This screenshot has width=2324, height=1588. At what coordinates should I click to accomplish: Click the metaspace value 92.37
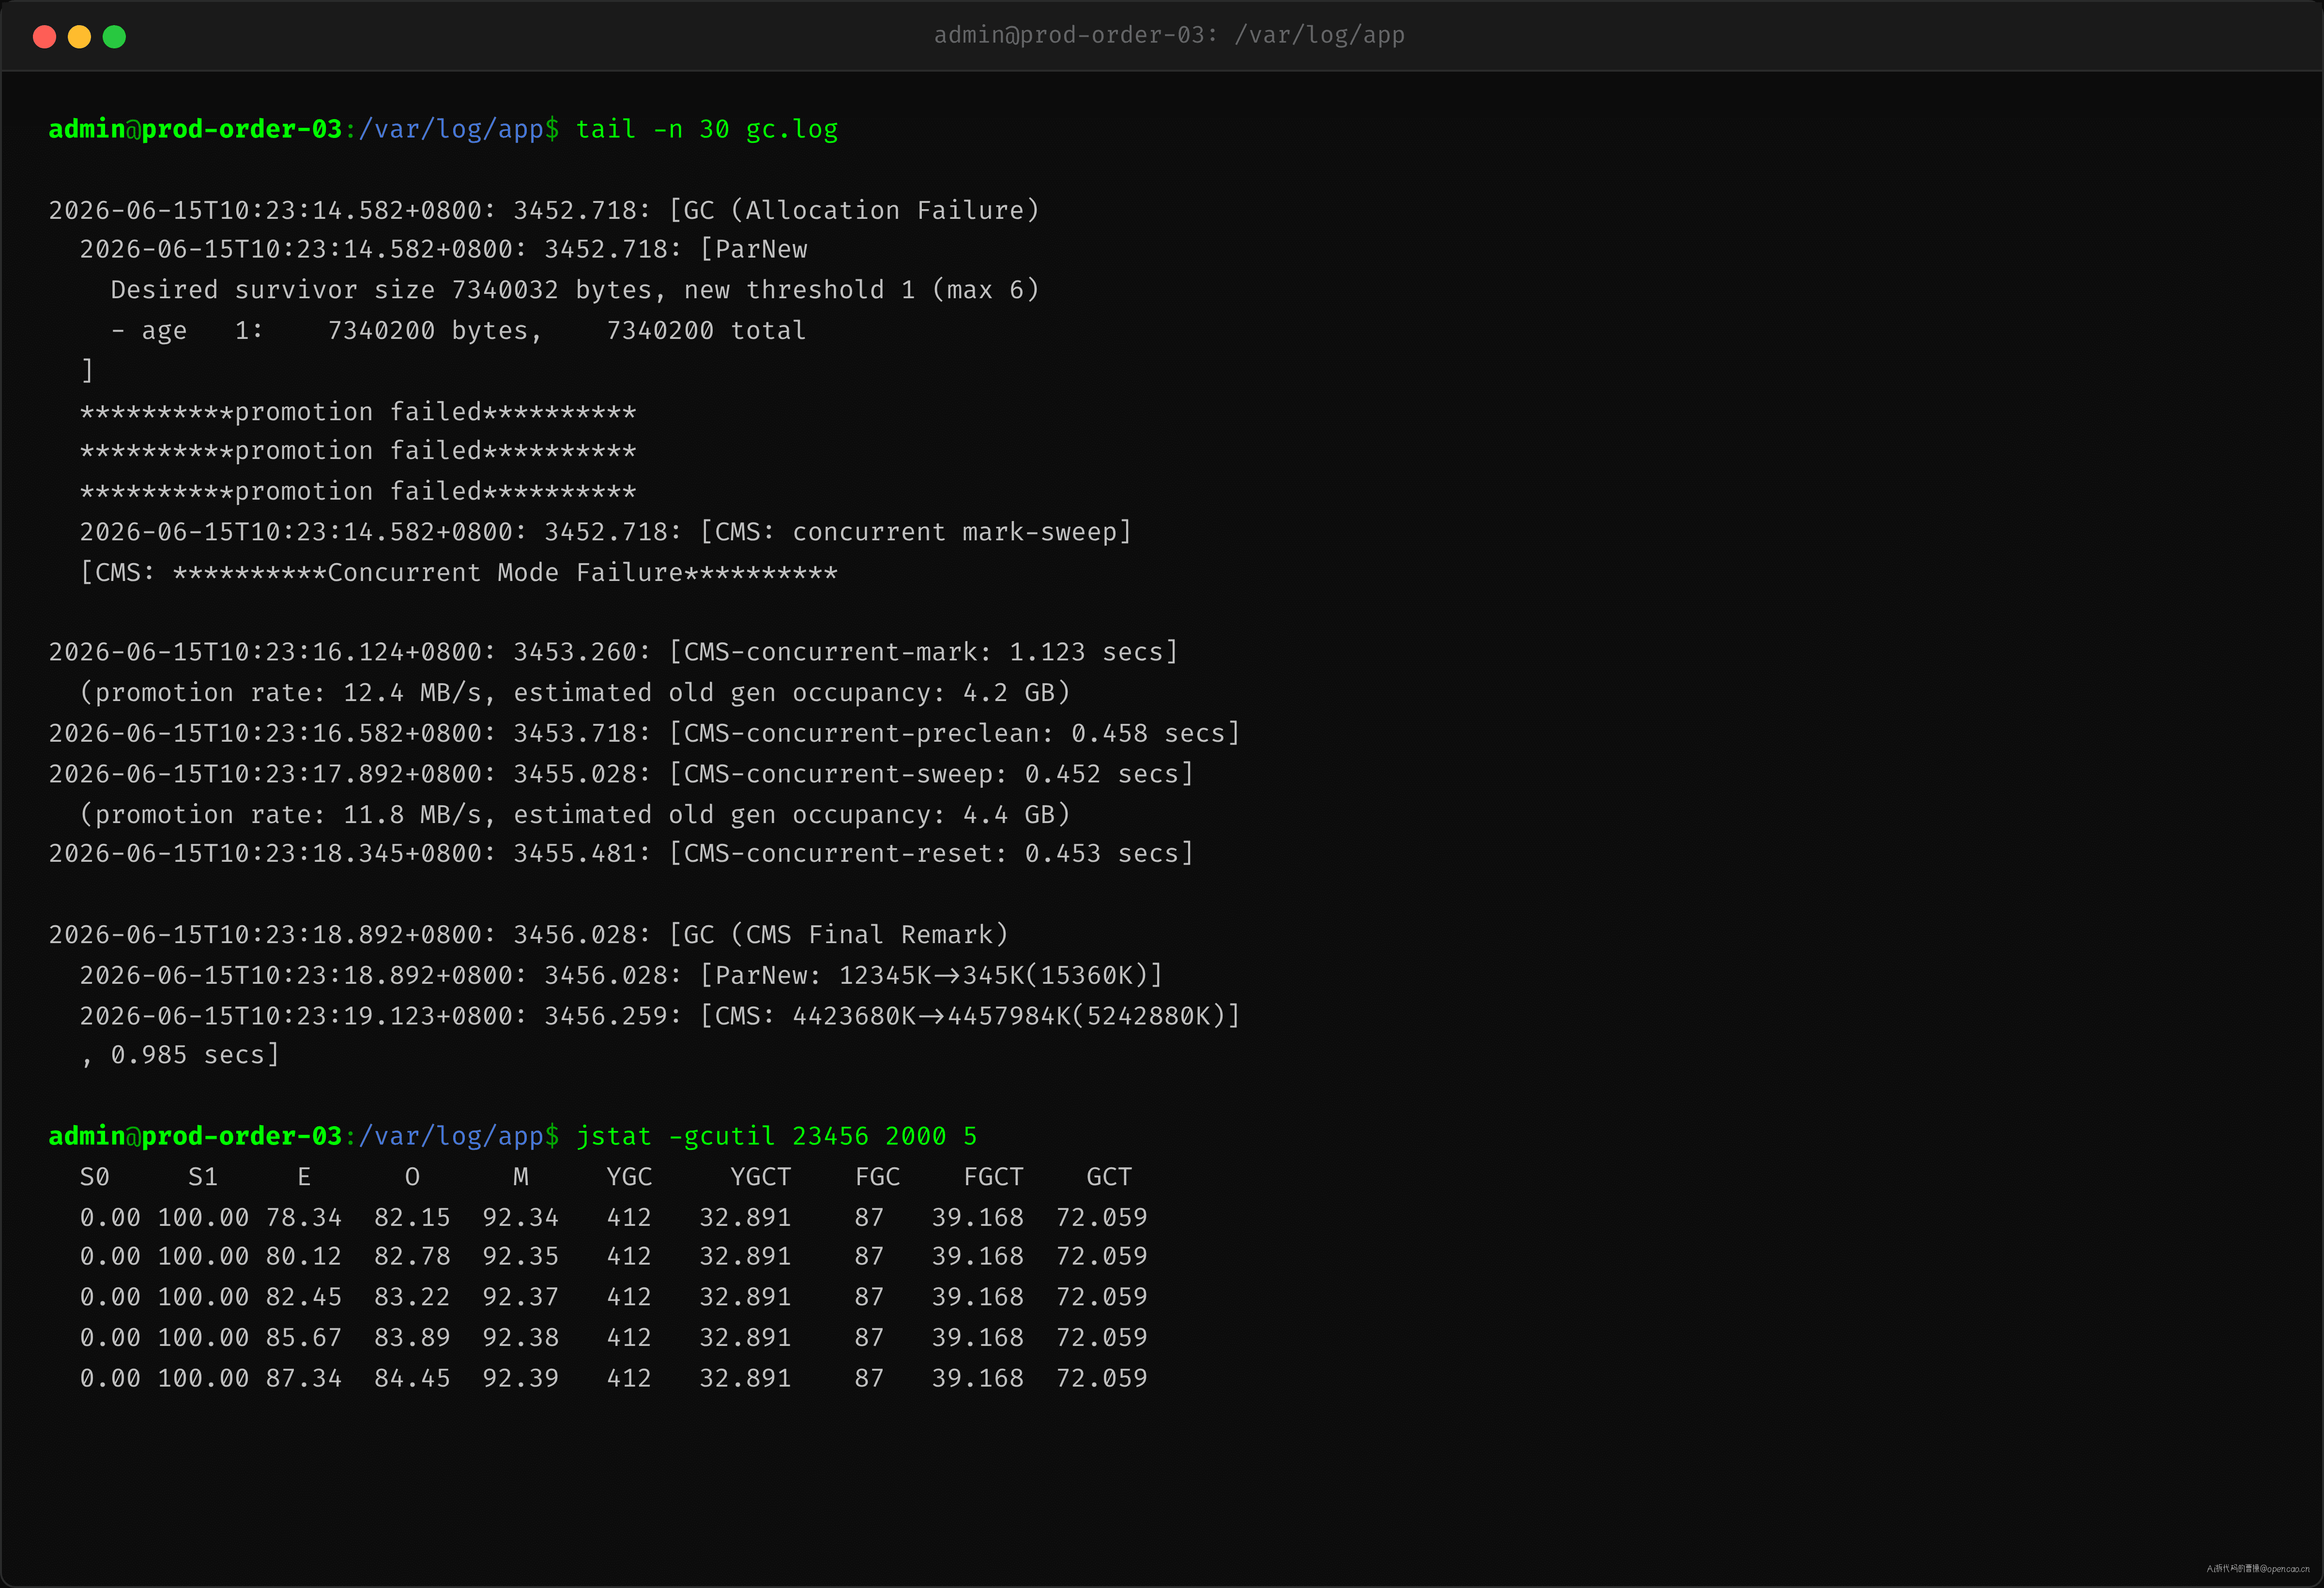tap(521, 1298)
